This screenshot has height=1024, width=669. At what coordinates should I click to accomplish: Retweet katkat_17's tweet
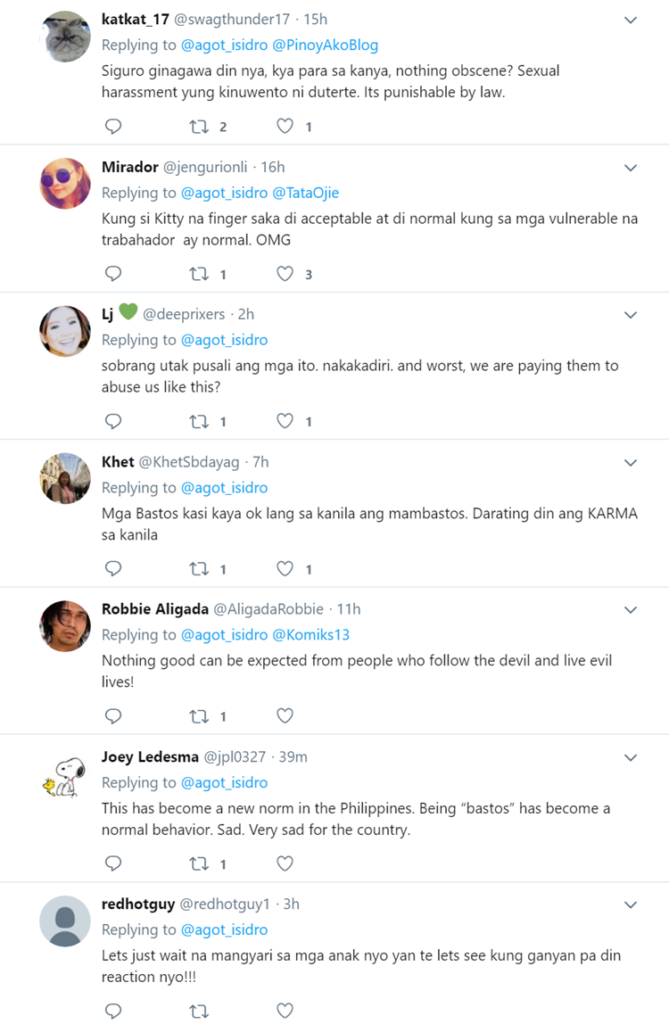[199, 126]
